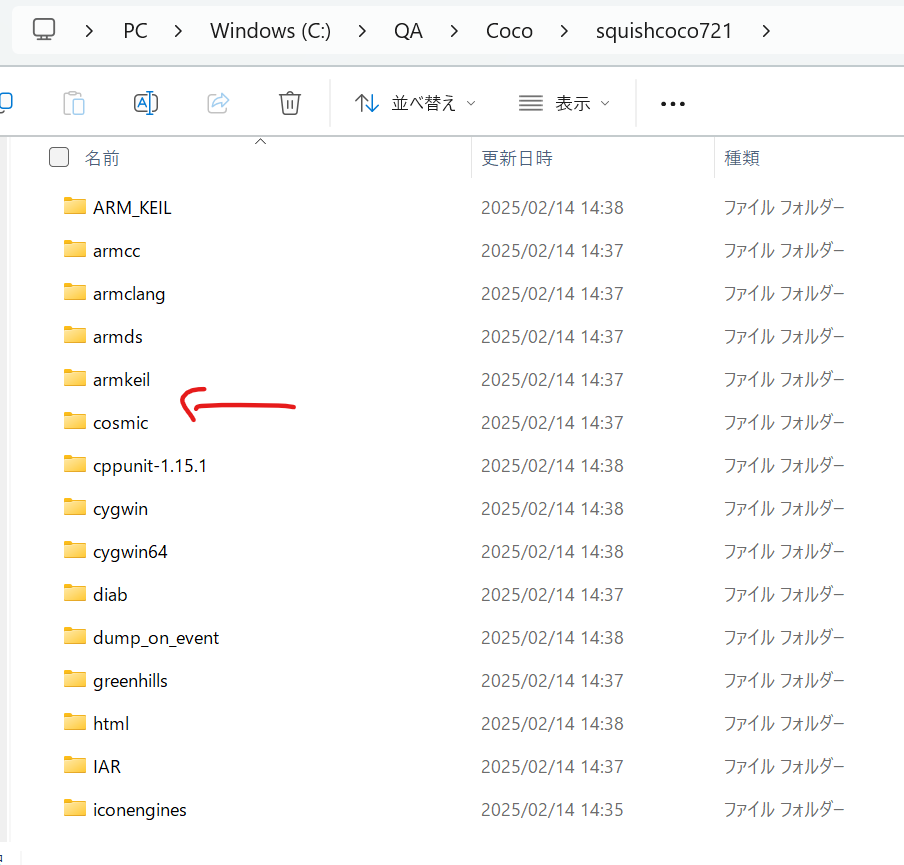
Task: Click the ARM_KEIL row's ファイル フォルダー type
Action: [x=784, y=208]
